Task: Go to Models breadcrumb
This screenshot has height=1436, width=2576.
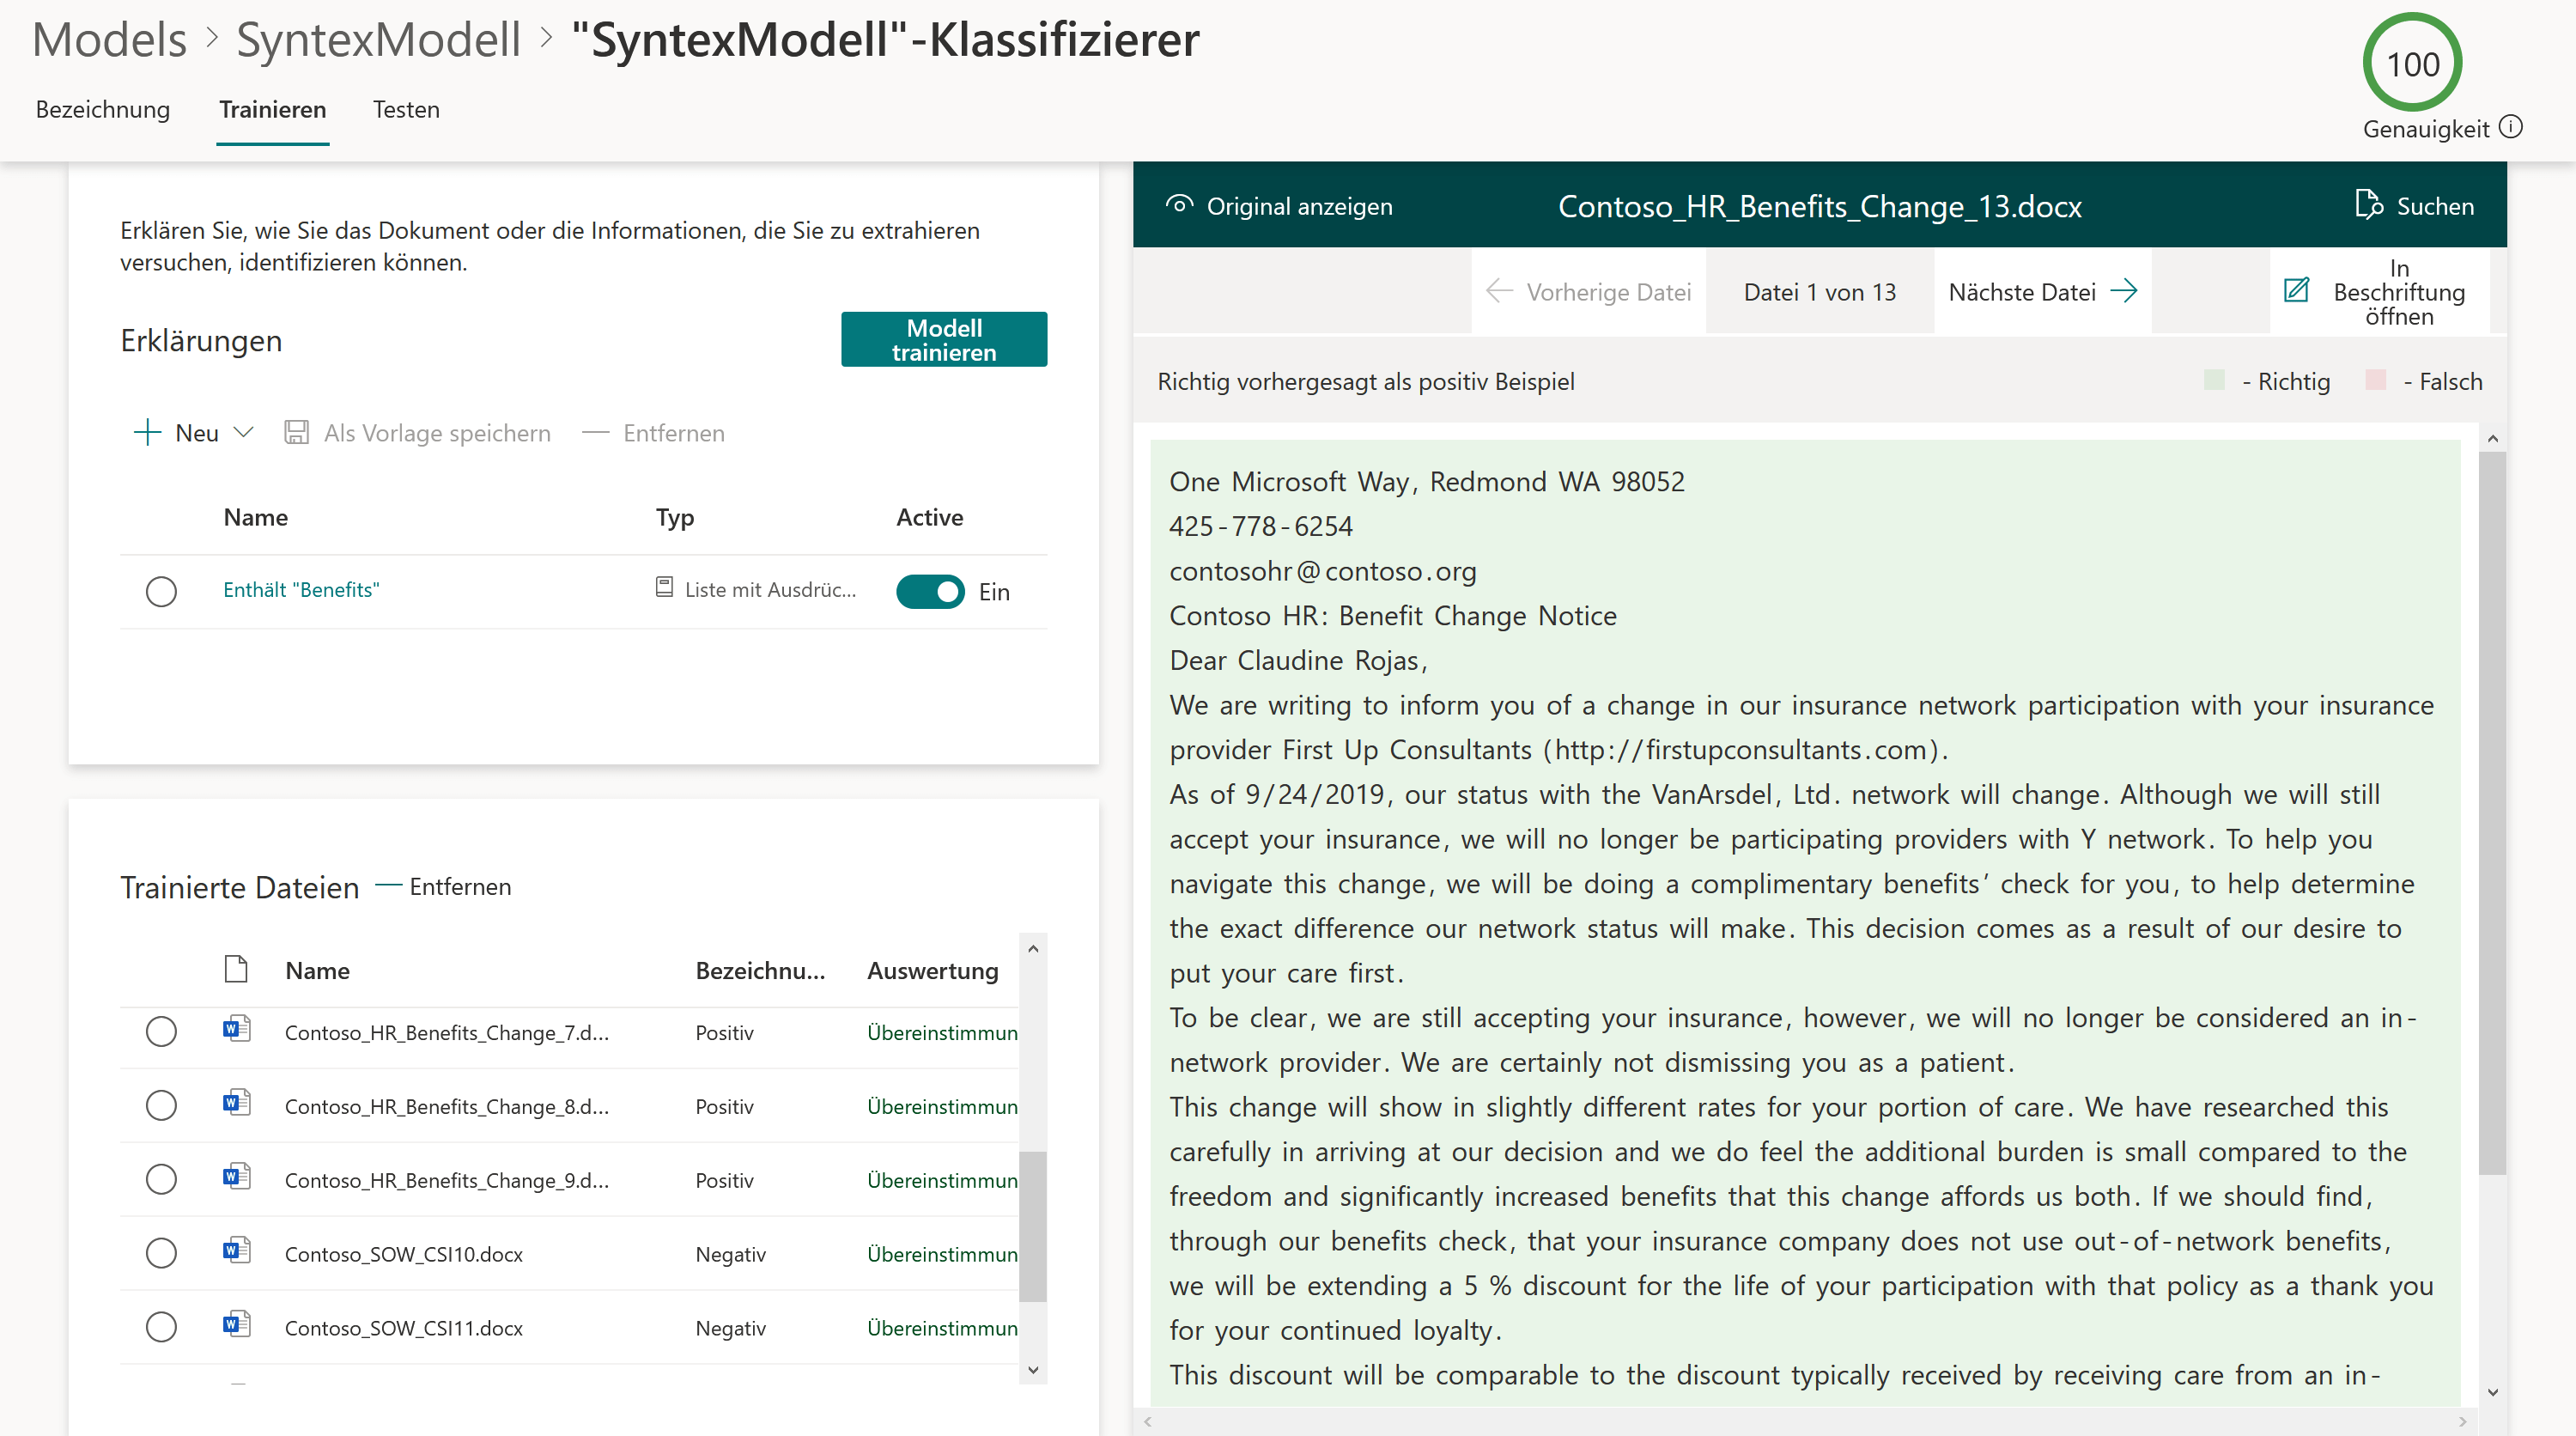Action: (x=109, y=39)
